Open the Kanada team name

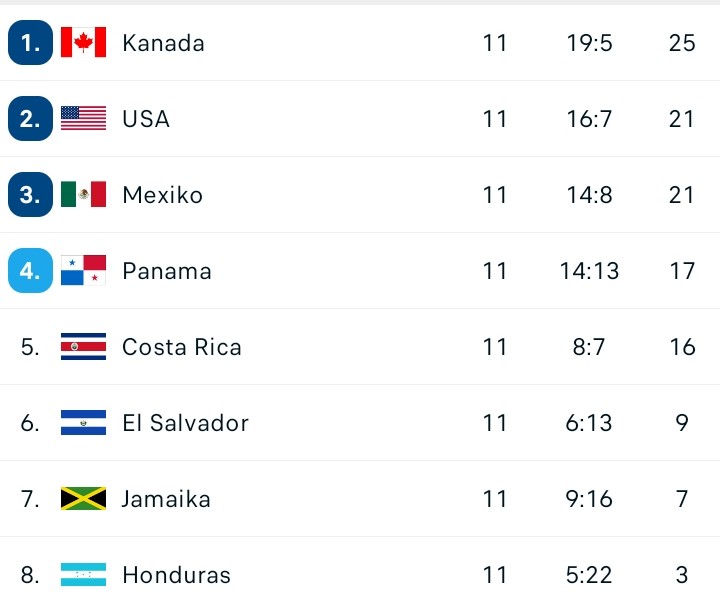[x=163, y=43]
